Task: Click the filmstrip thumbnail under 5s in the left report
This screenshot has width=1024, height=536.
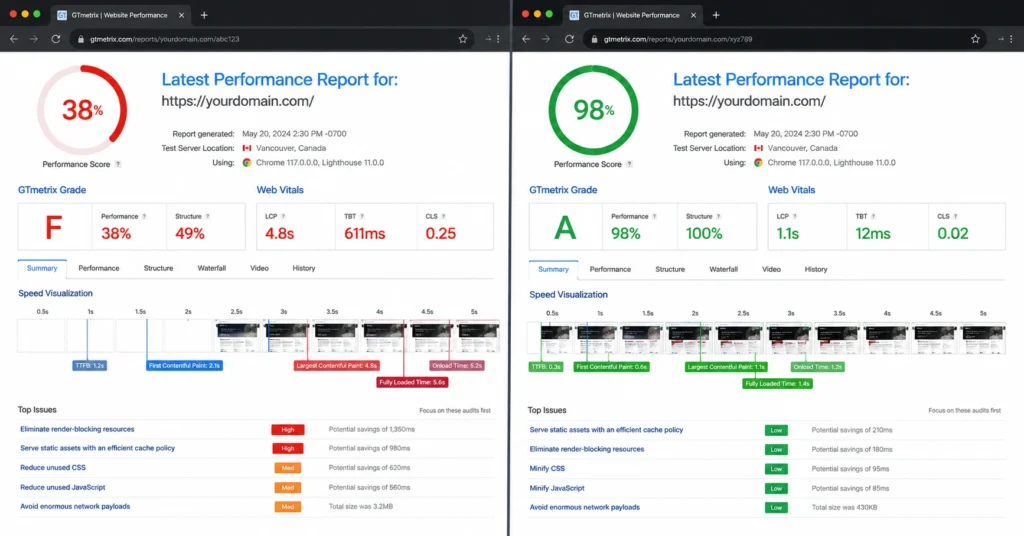Action: 479,336
